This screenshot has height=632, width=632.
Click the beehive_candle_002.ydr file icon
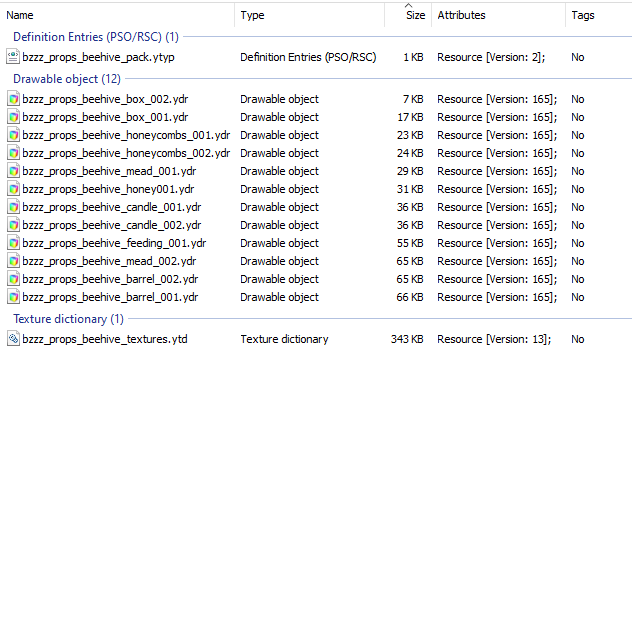(x=13, y=225)
